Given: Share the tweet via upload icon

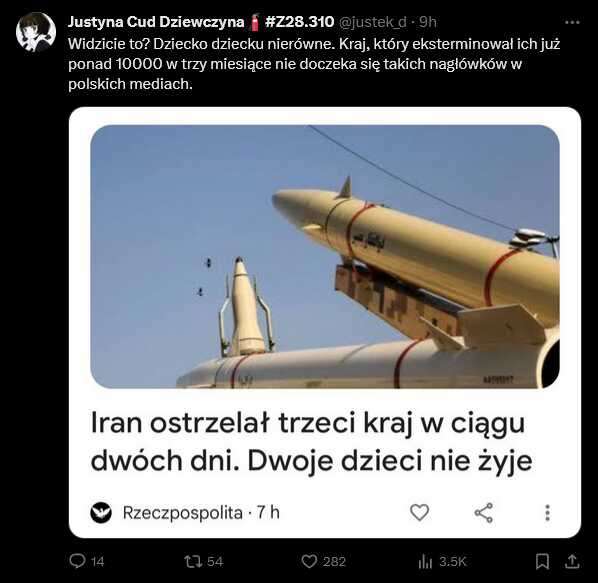Looking at the screenshot, I should [572, 561].
